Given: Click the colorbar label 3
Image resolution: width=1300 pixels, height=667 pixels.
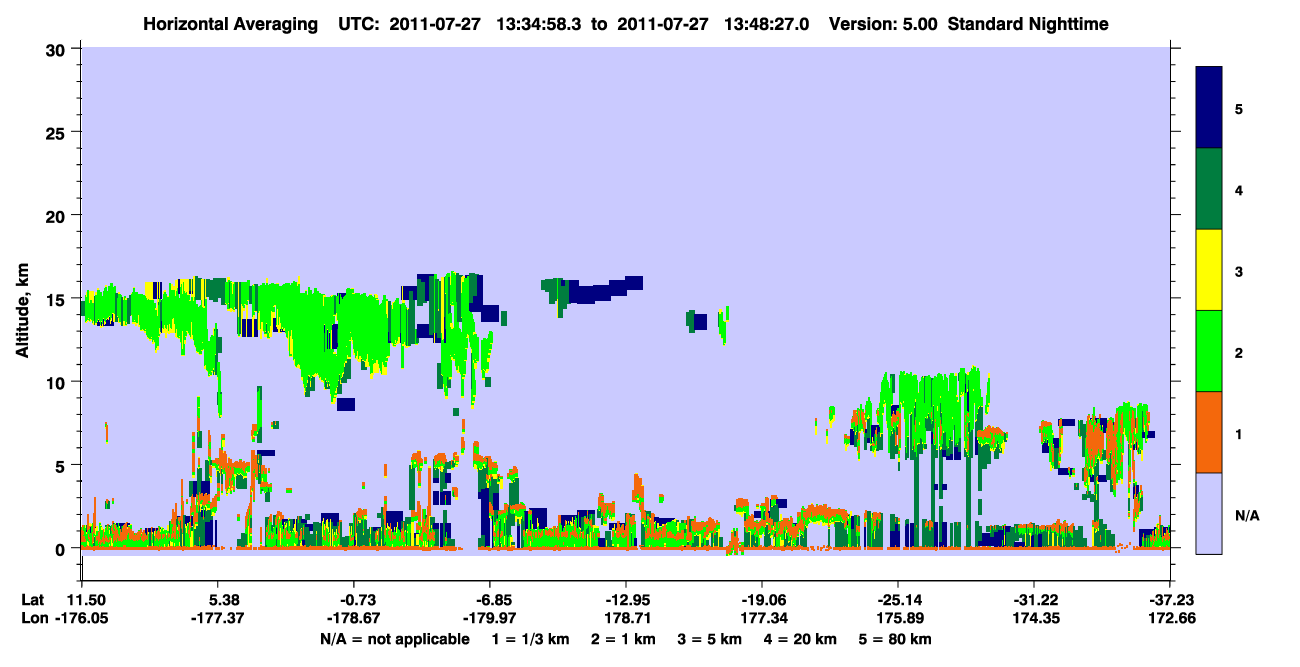Looking at the screenshot, I should tap(1239, 271).
